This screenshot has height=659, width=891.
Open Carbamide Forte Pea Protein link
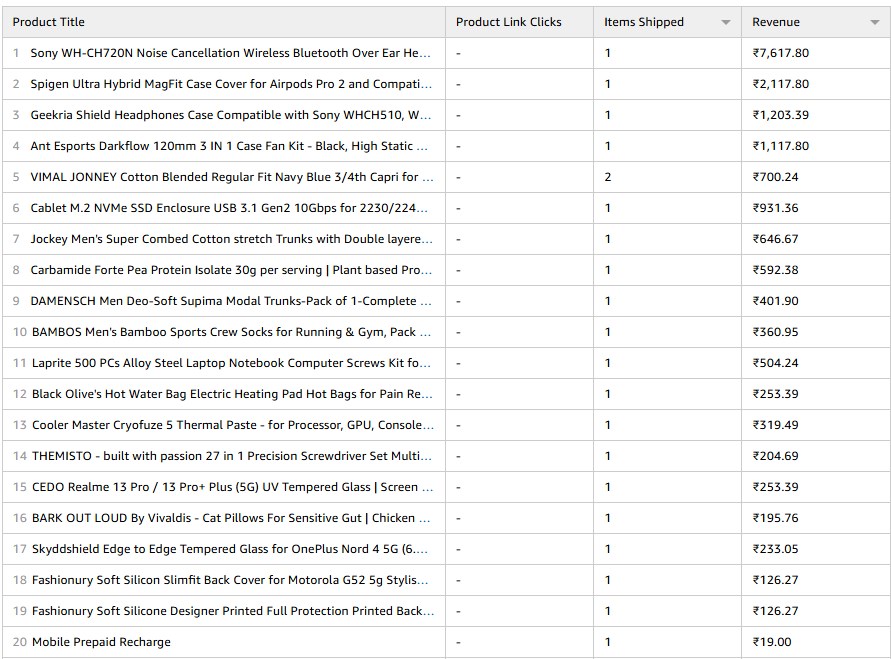click(230, 270)
